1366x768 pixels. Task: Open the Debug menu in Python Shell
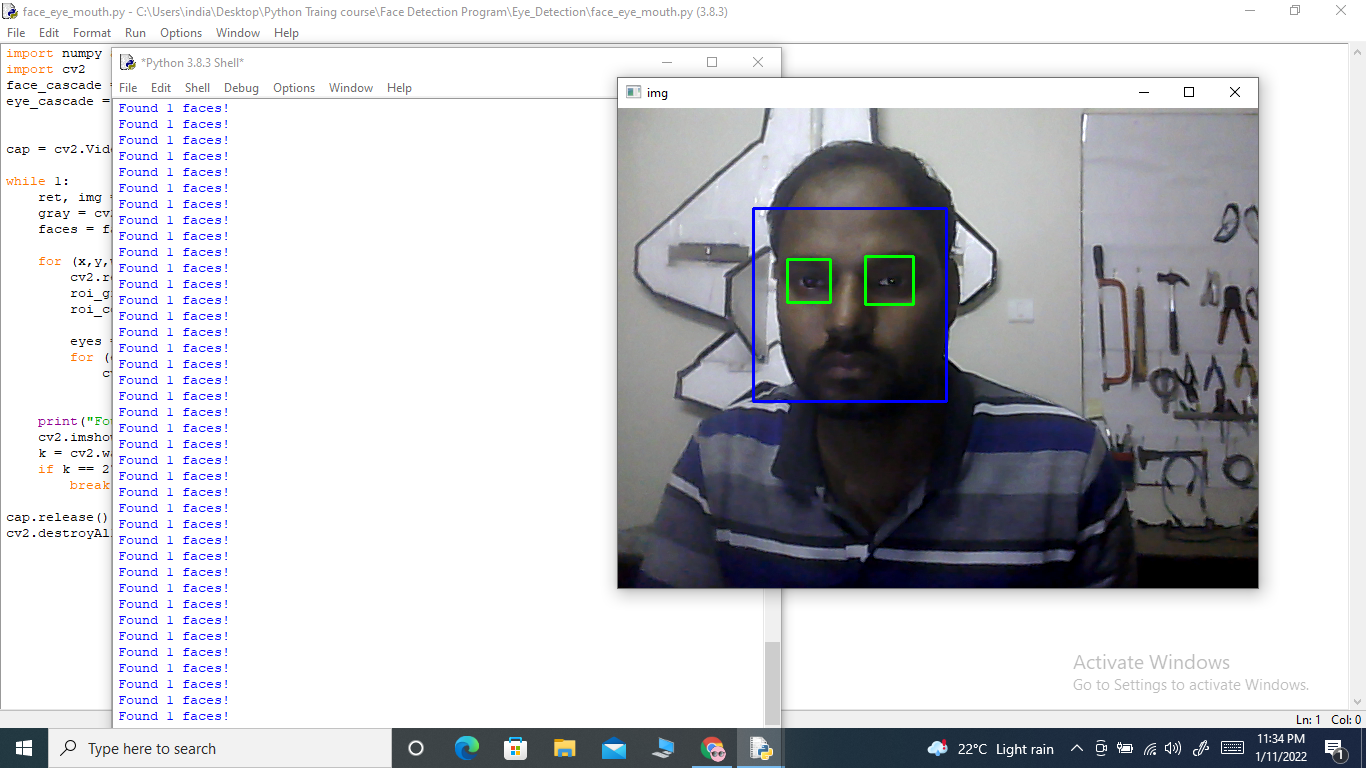point(241,88)
